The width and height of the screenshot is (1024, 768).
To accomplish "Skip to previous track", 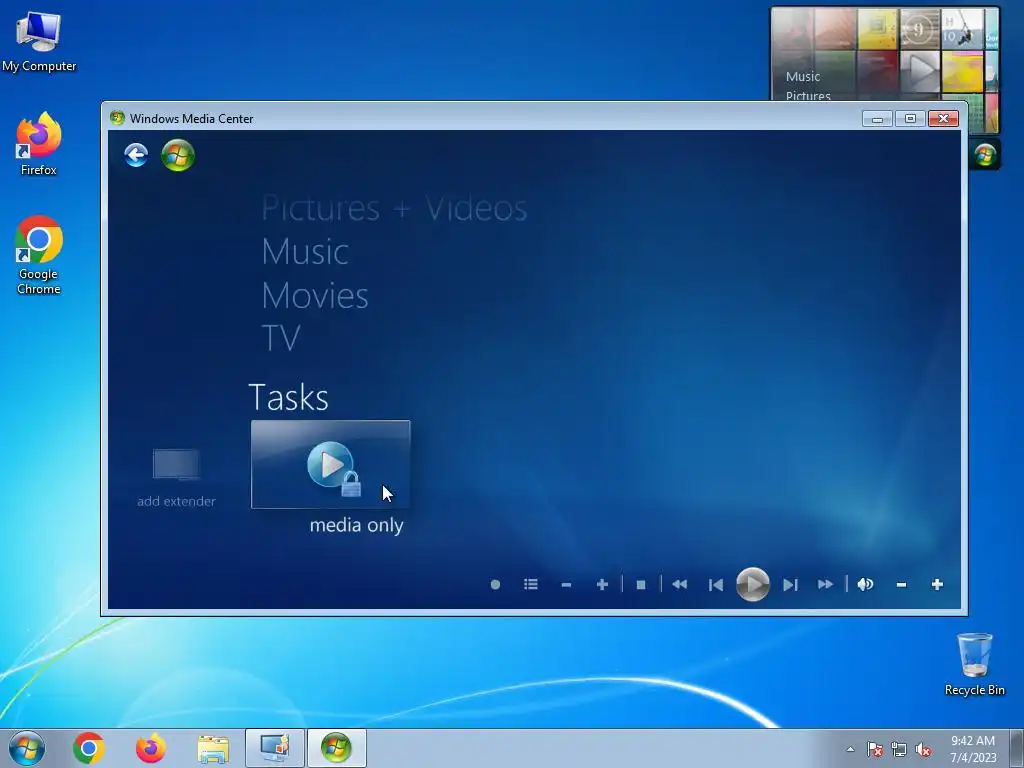I will click(716, 584).
